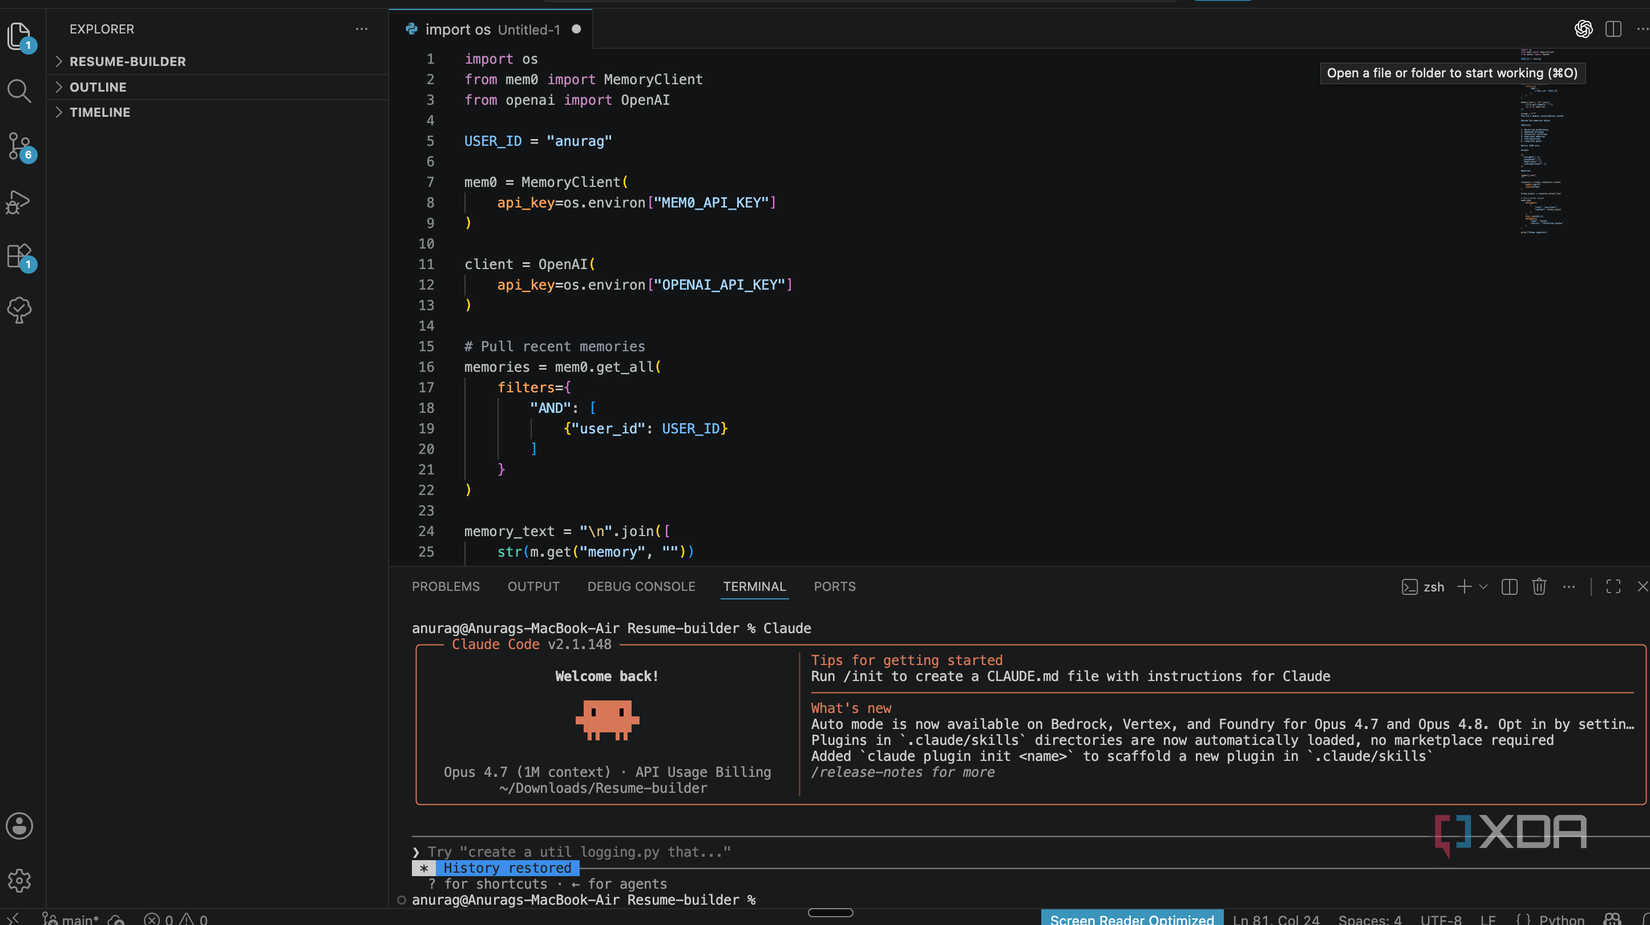The width and height of the screenshot is (1650, 925).
Task: Click the Ln 81, Col 24 status item
Action: (1276, 919)
